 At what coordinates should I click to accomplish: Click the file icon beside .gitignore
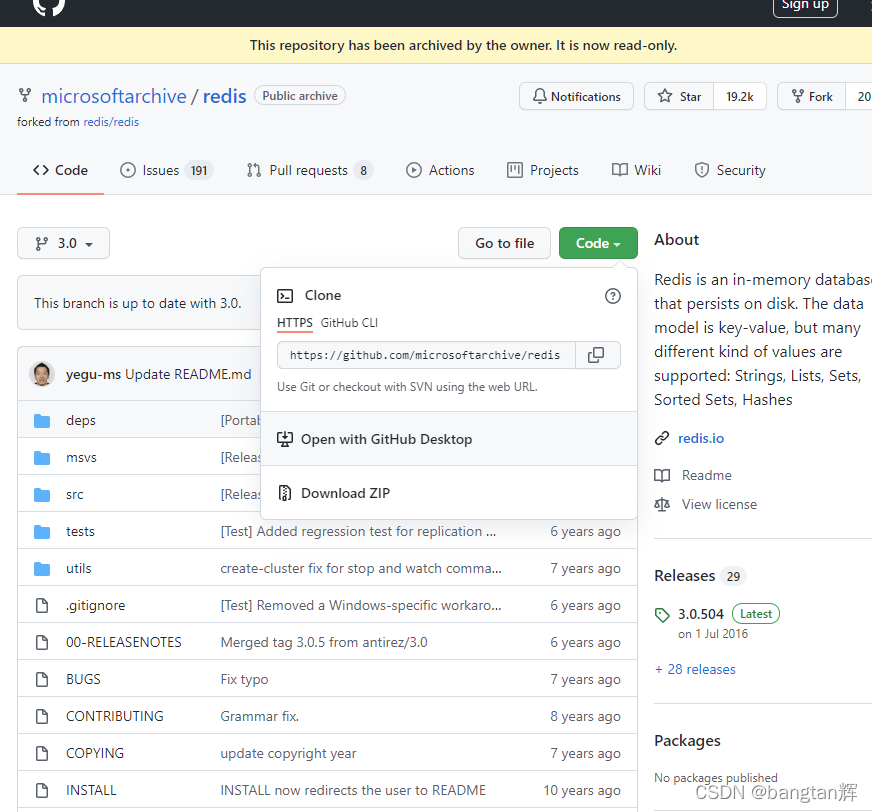[42, 605]
